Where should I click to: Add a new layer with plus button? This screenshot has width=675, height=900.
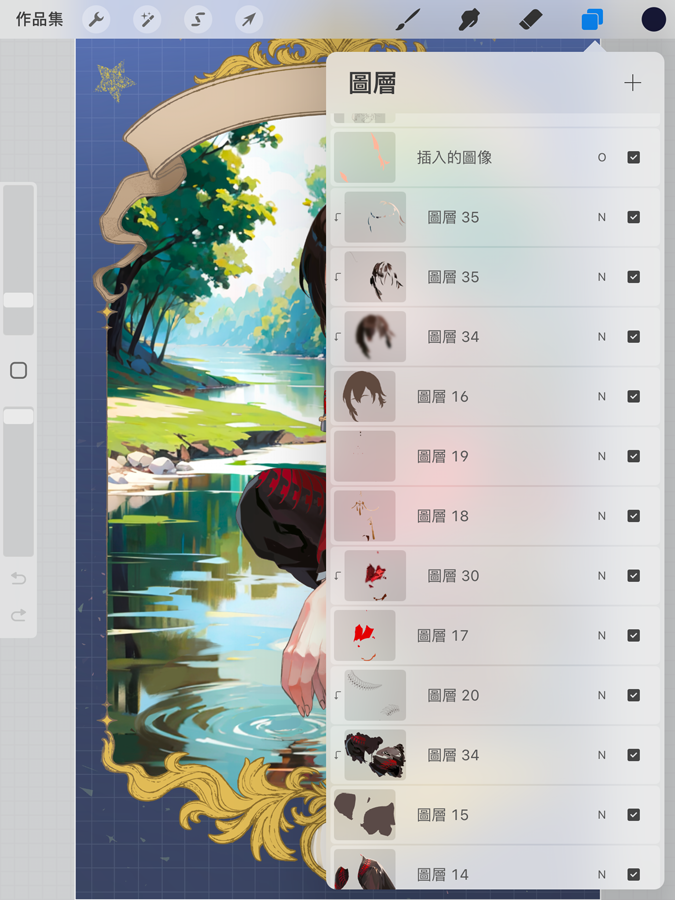click(633, 83)
